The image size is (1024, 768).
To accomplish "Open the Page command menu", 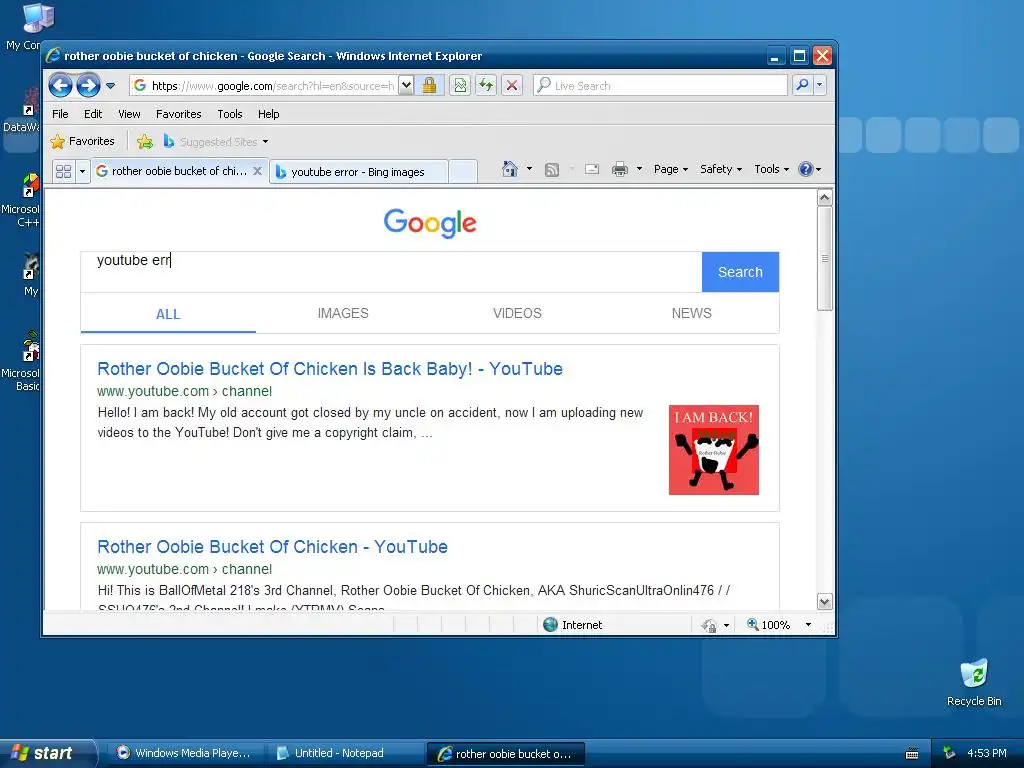I will [671, 169].
